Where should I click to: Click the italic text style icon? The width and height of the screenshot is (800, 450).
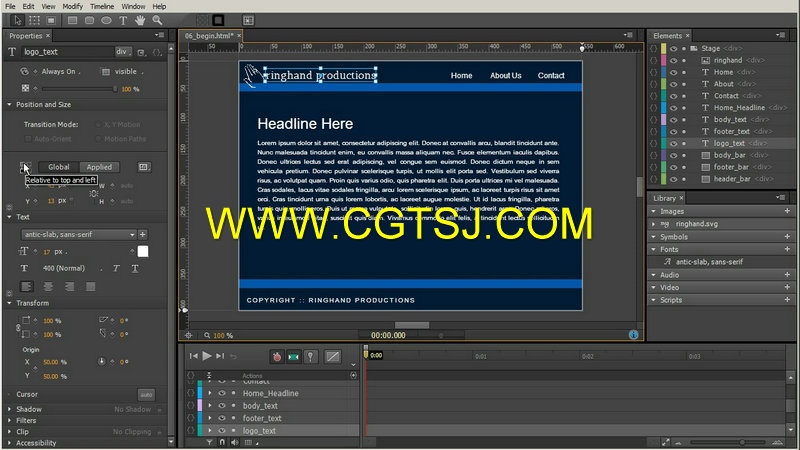tap(116, 268)
